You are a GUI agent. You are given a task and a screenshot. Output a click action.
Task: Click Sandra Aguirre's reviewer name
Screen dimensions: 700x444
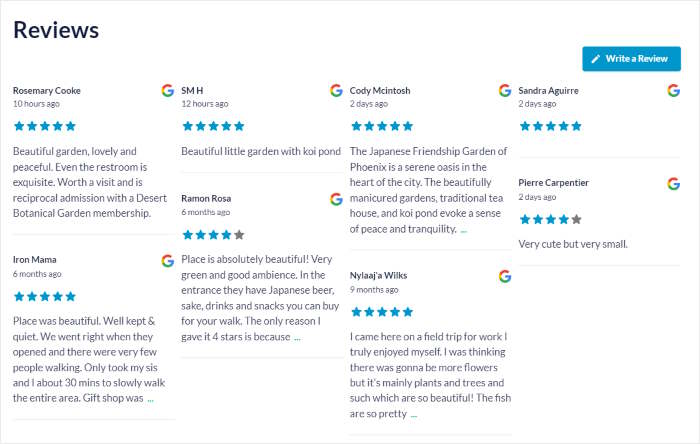pyautogui.click(x=548, y=90)
